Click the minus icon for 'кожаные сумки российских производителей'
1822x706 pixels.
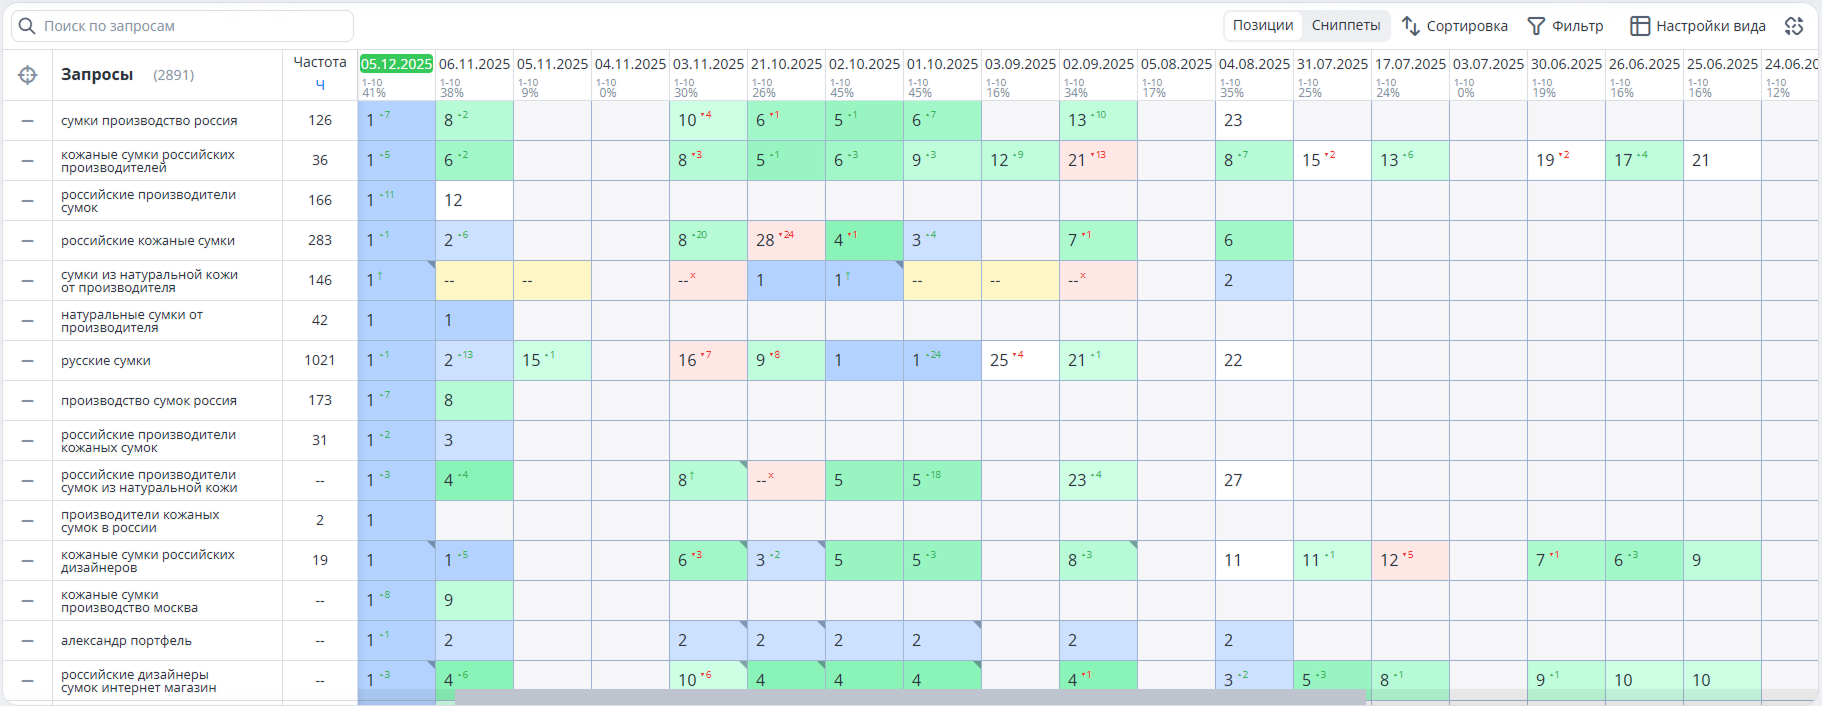click(28, 161)
